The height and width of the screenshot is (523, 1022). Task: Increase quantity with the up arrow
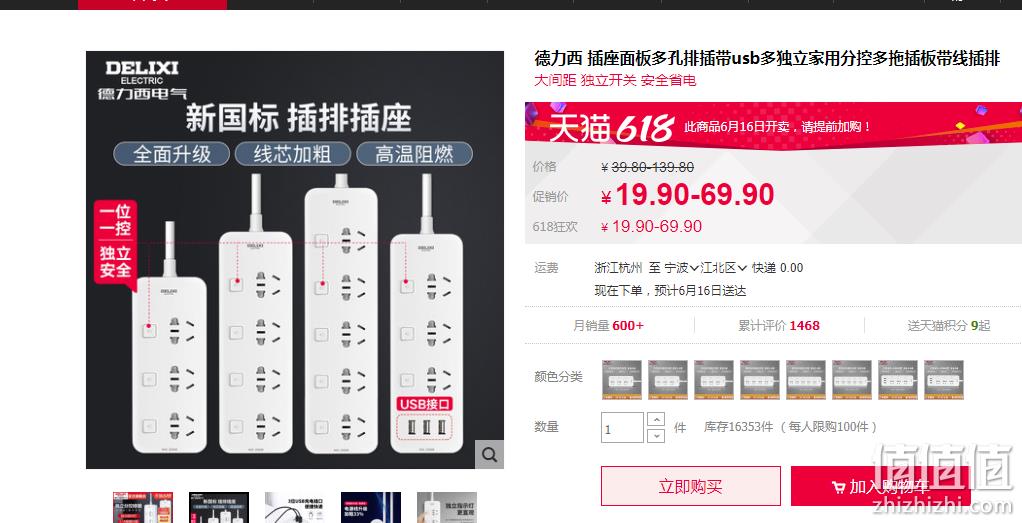(x=656, y=419)
